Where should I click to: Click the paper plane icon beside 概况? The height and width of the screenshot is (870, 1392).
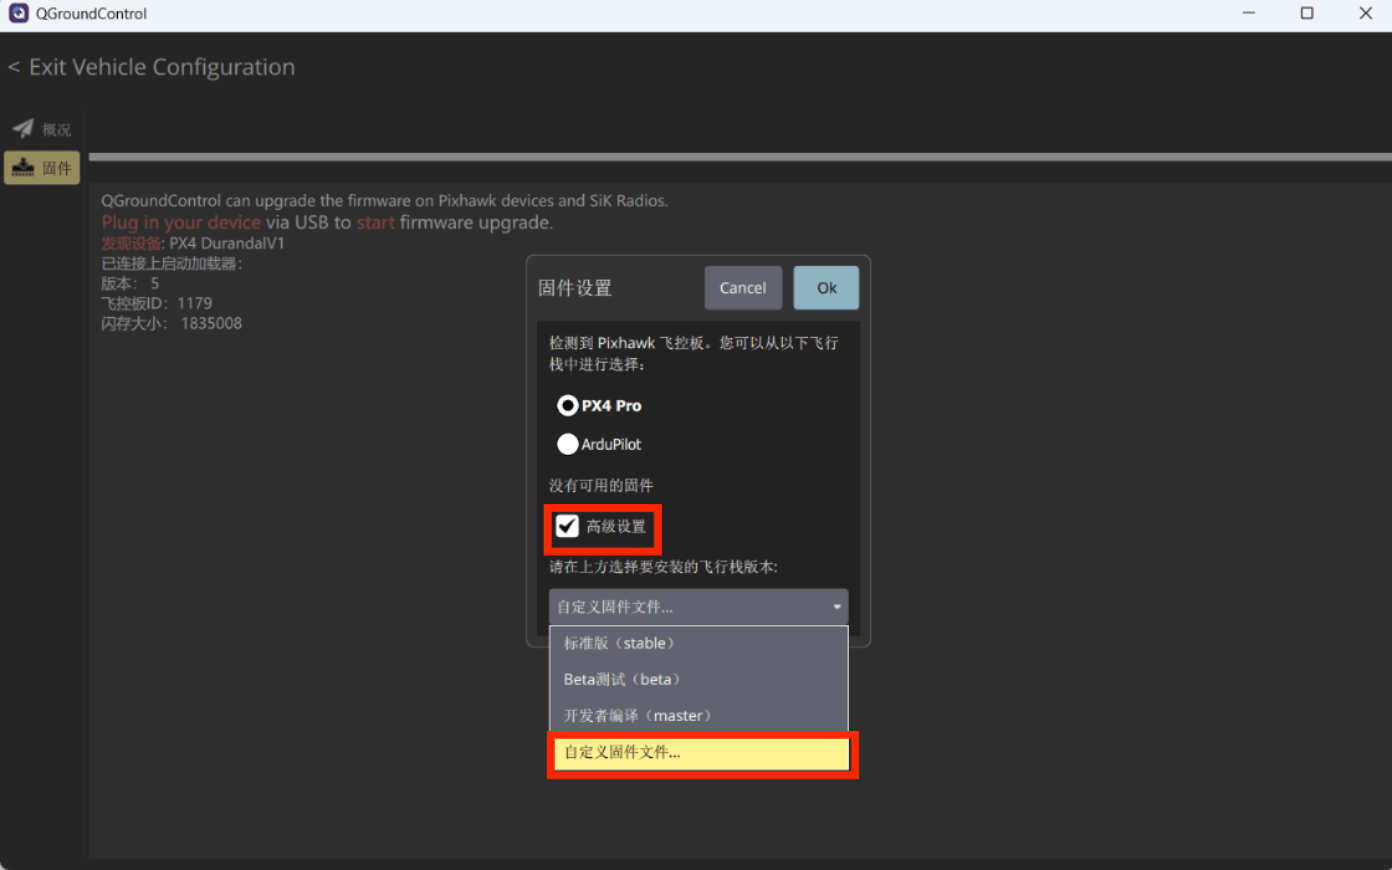pyautogui.click(x=22, y=128)
